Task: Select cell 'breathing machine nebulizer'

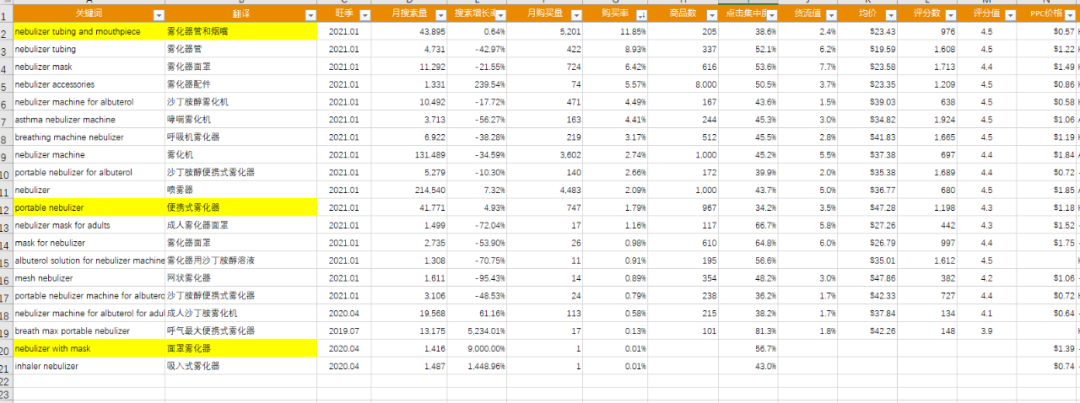Action: [x=89, y=137]
